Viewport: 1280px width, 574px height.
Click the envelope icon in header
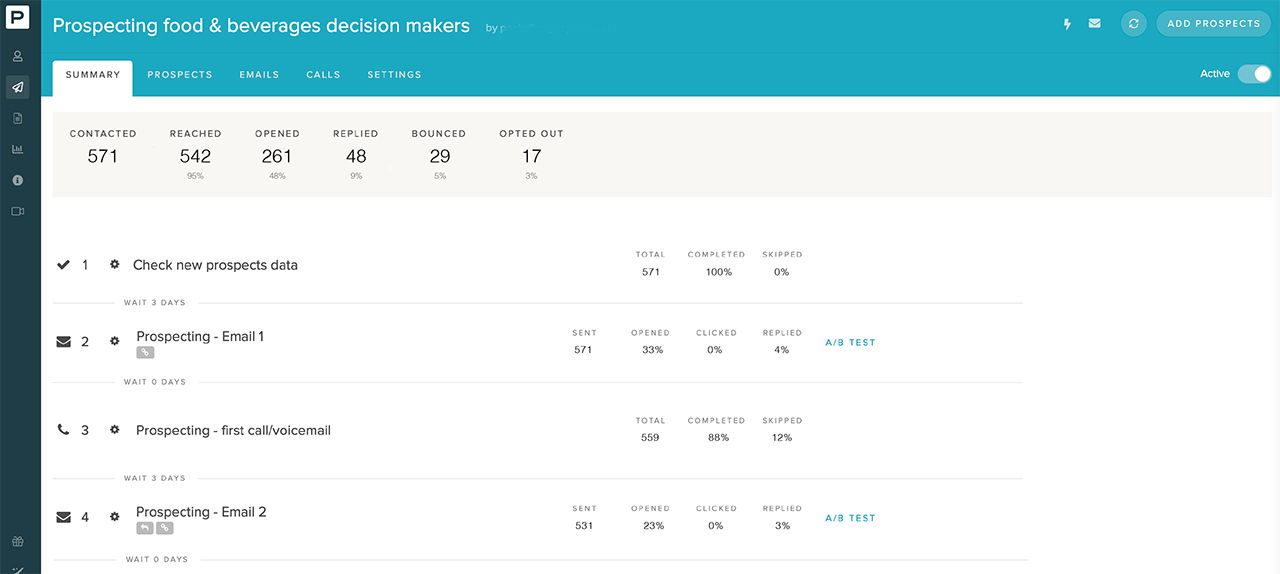point(1095,23)
